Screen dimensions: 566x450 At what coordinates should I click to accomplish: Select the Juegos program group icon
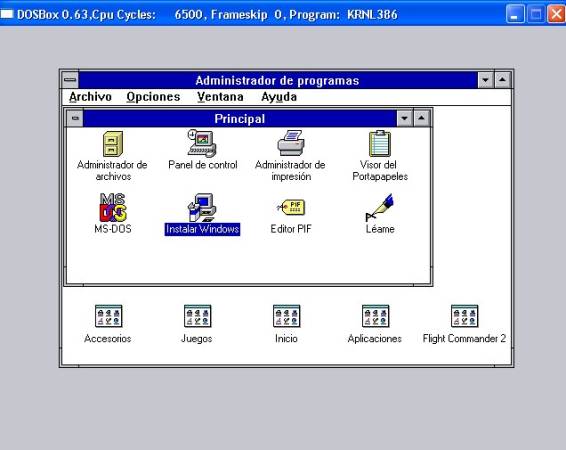197,316
